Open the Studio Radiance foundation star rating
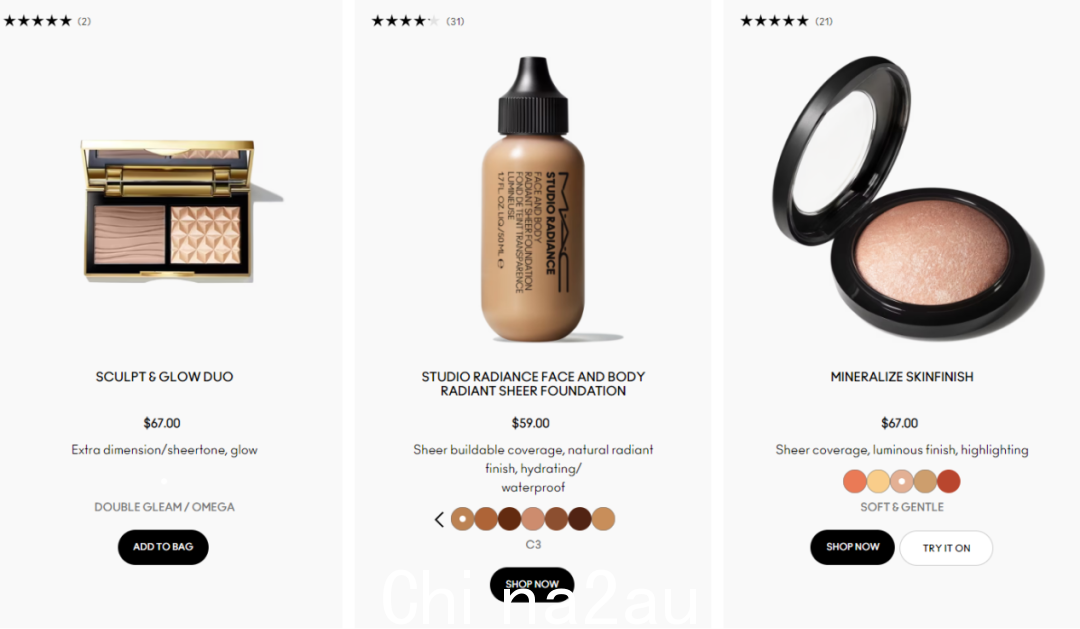This screenshot has width=1080, height=629. pyautogui.click(x=417, y=21)
